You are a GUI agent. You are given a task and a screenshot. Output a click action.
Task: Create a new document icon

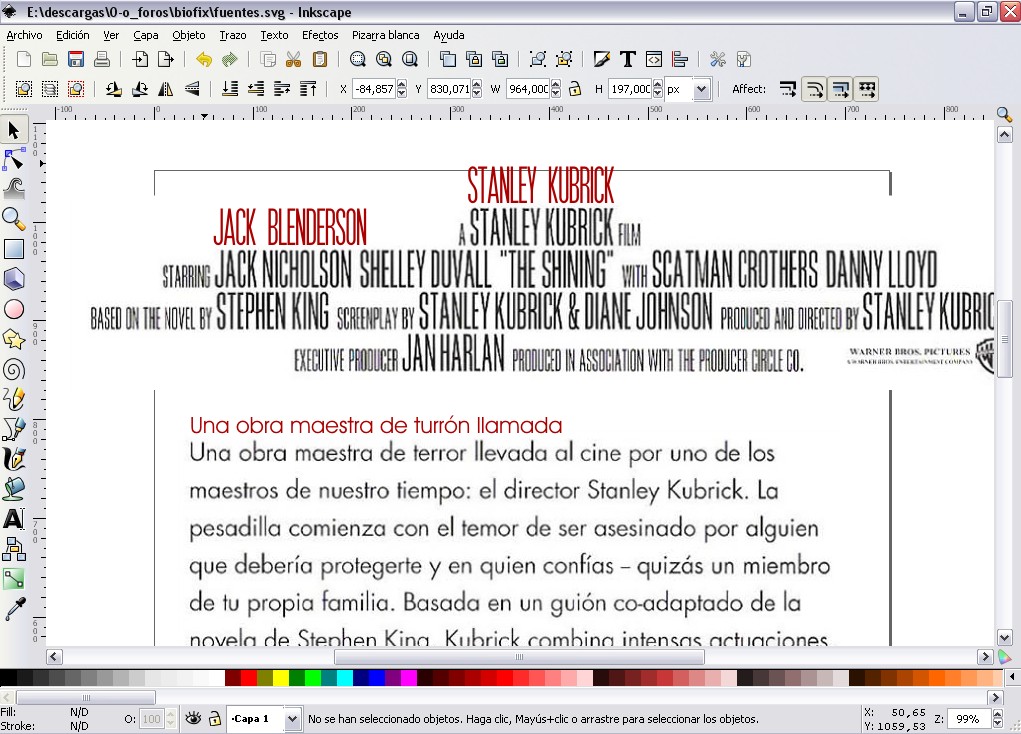(23, 59)
